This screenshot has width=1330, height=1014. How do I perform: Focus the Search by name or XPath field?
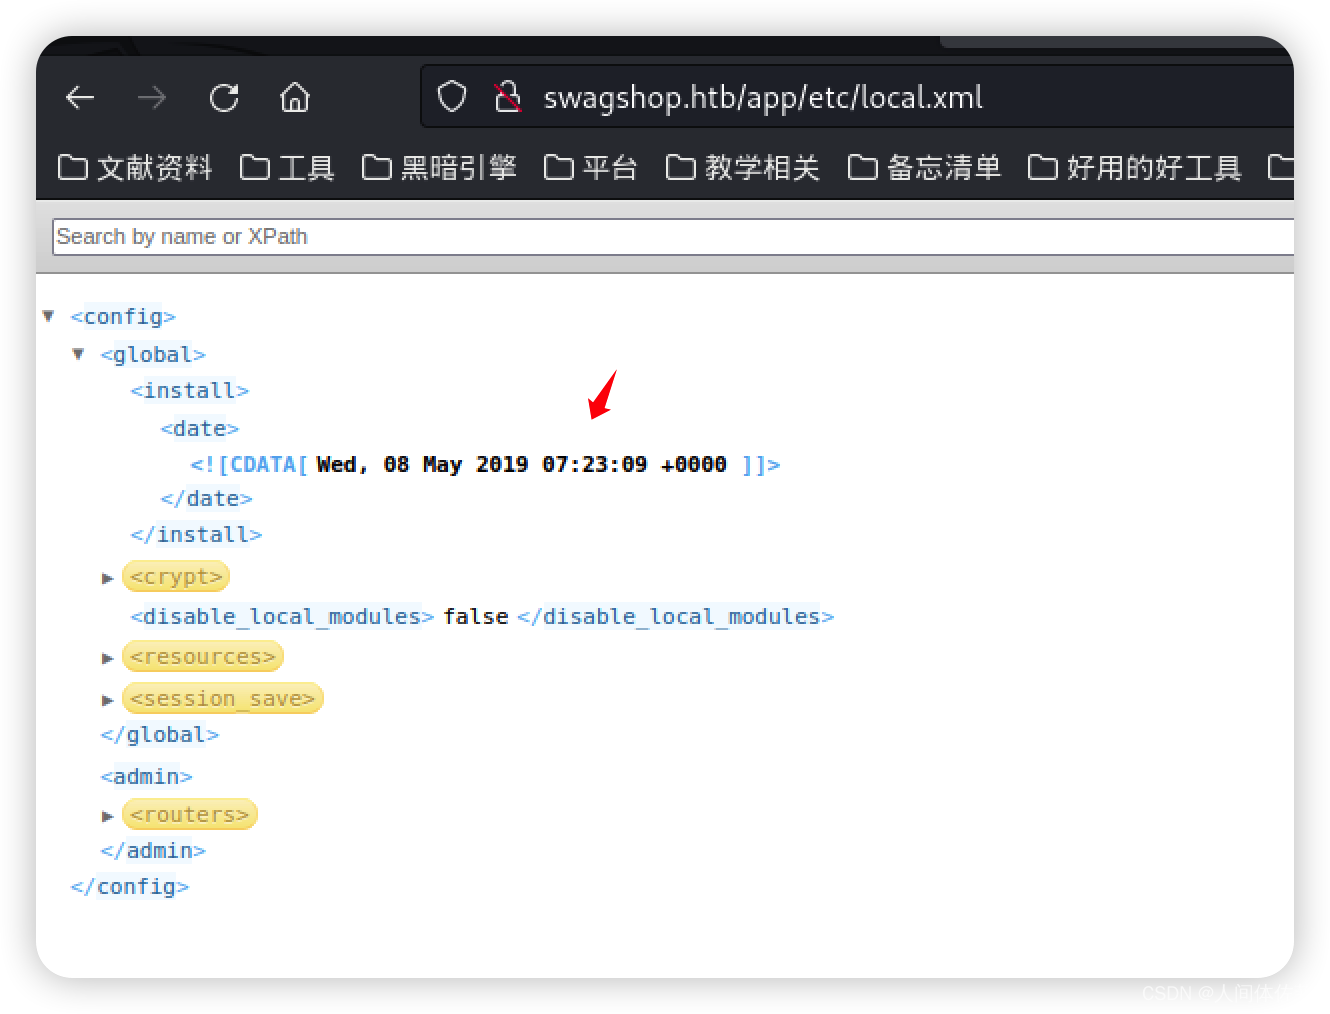673,236
